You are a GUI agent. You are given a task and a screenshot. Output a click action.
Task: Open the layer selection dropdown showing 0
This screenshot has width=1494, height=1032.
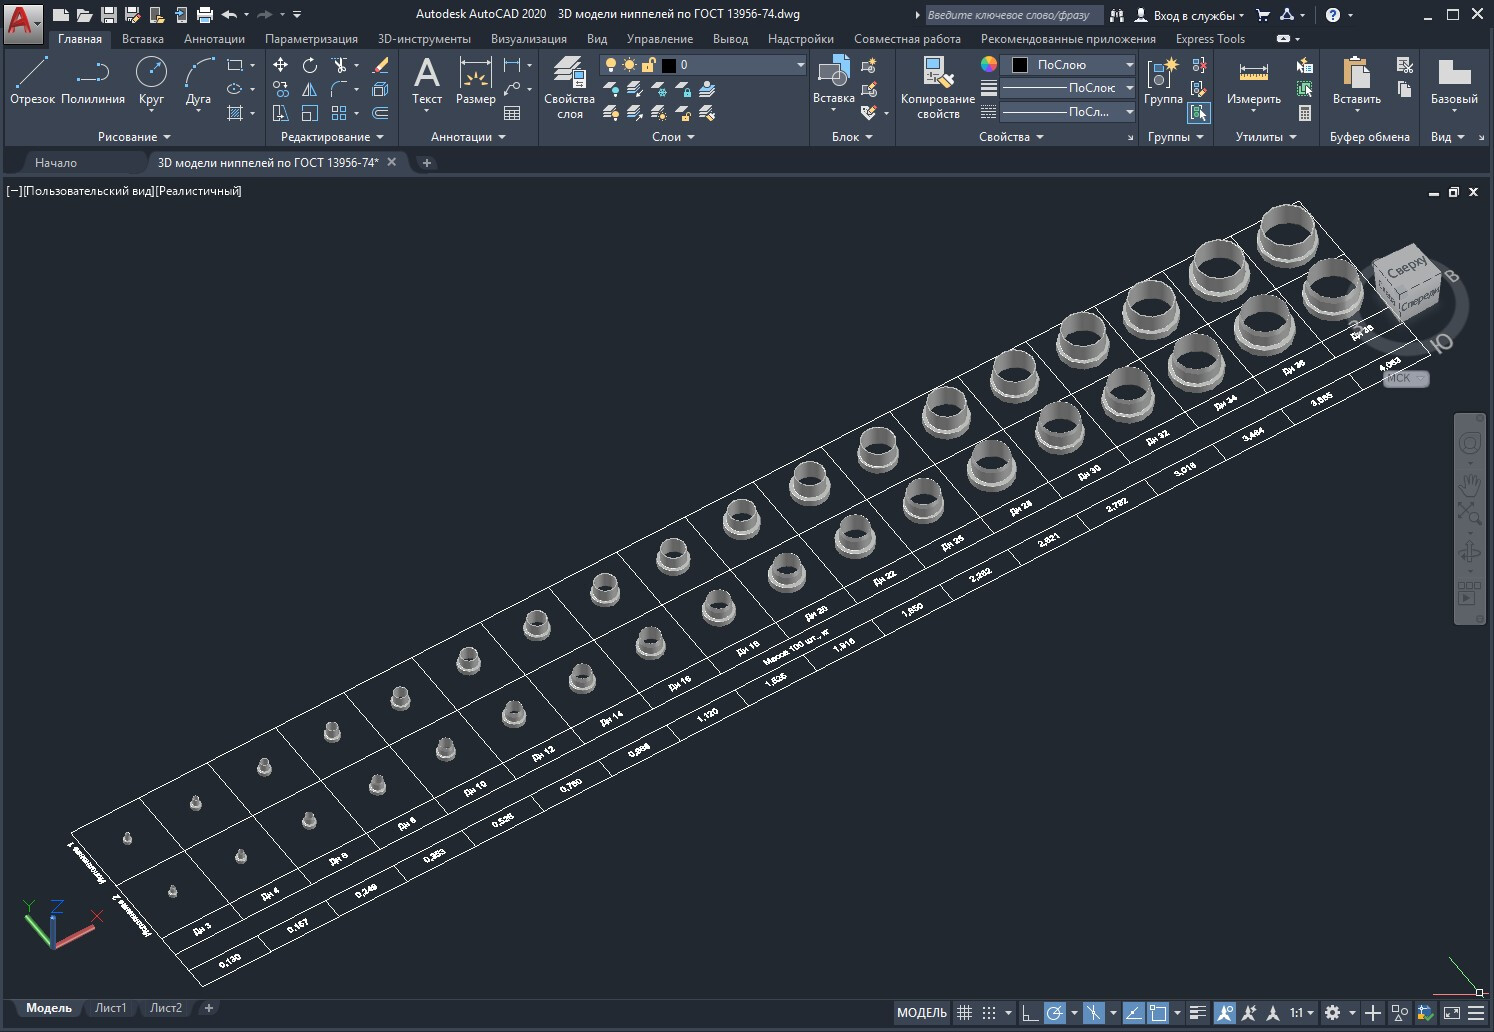point(703,65)
